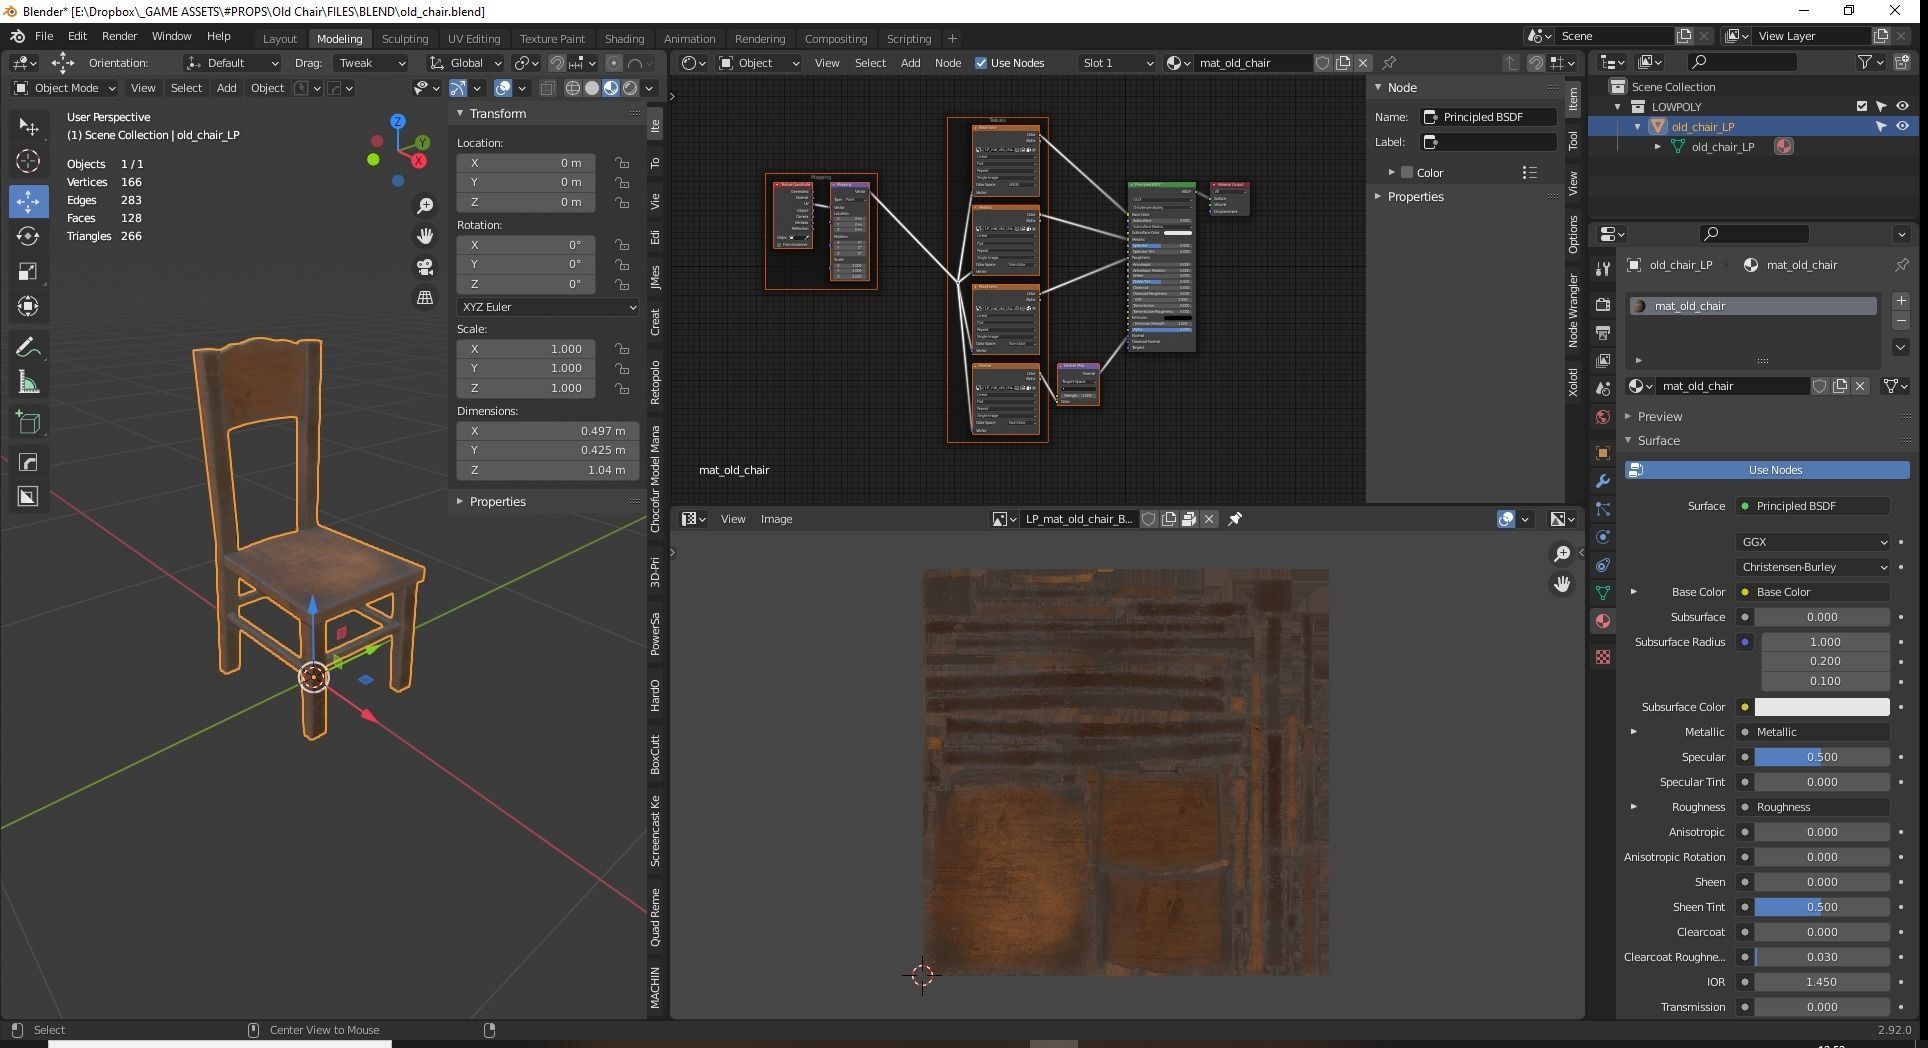Toggle the lock for Location X
The height and width of the screenshot is (1048, 1928).
click(x=622, y=163)
